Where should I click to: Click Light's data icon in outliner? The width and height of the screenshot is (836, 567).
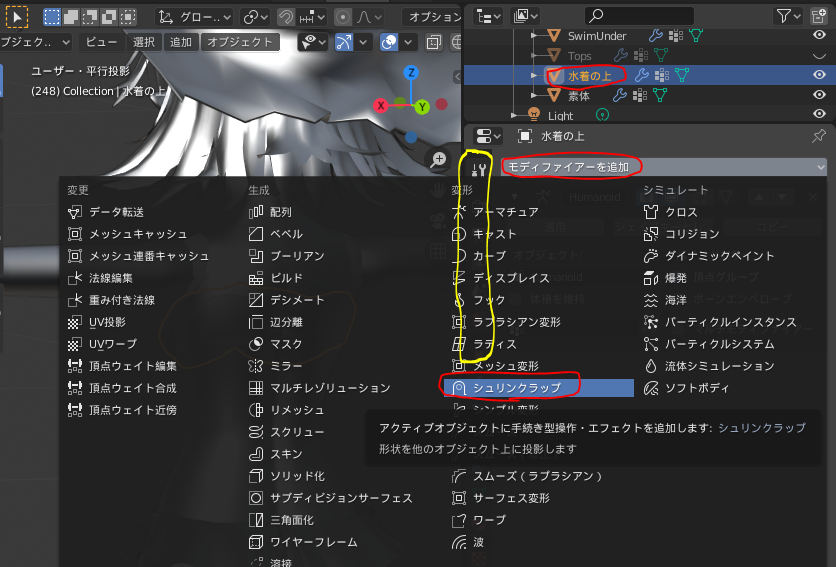click(602, 115)
